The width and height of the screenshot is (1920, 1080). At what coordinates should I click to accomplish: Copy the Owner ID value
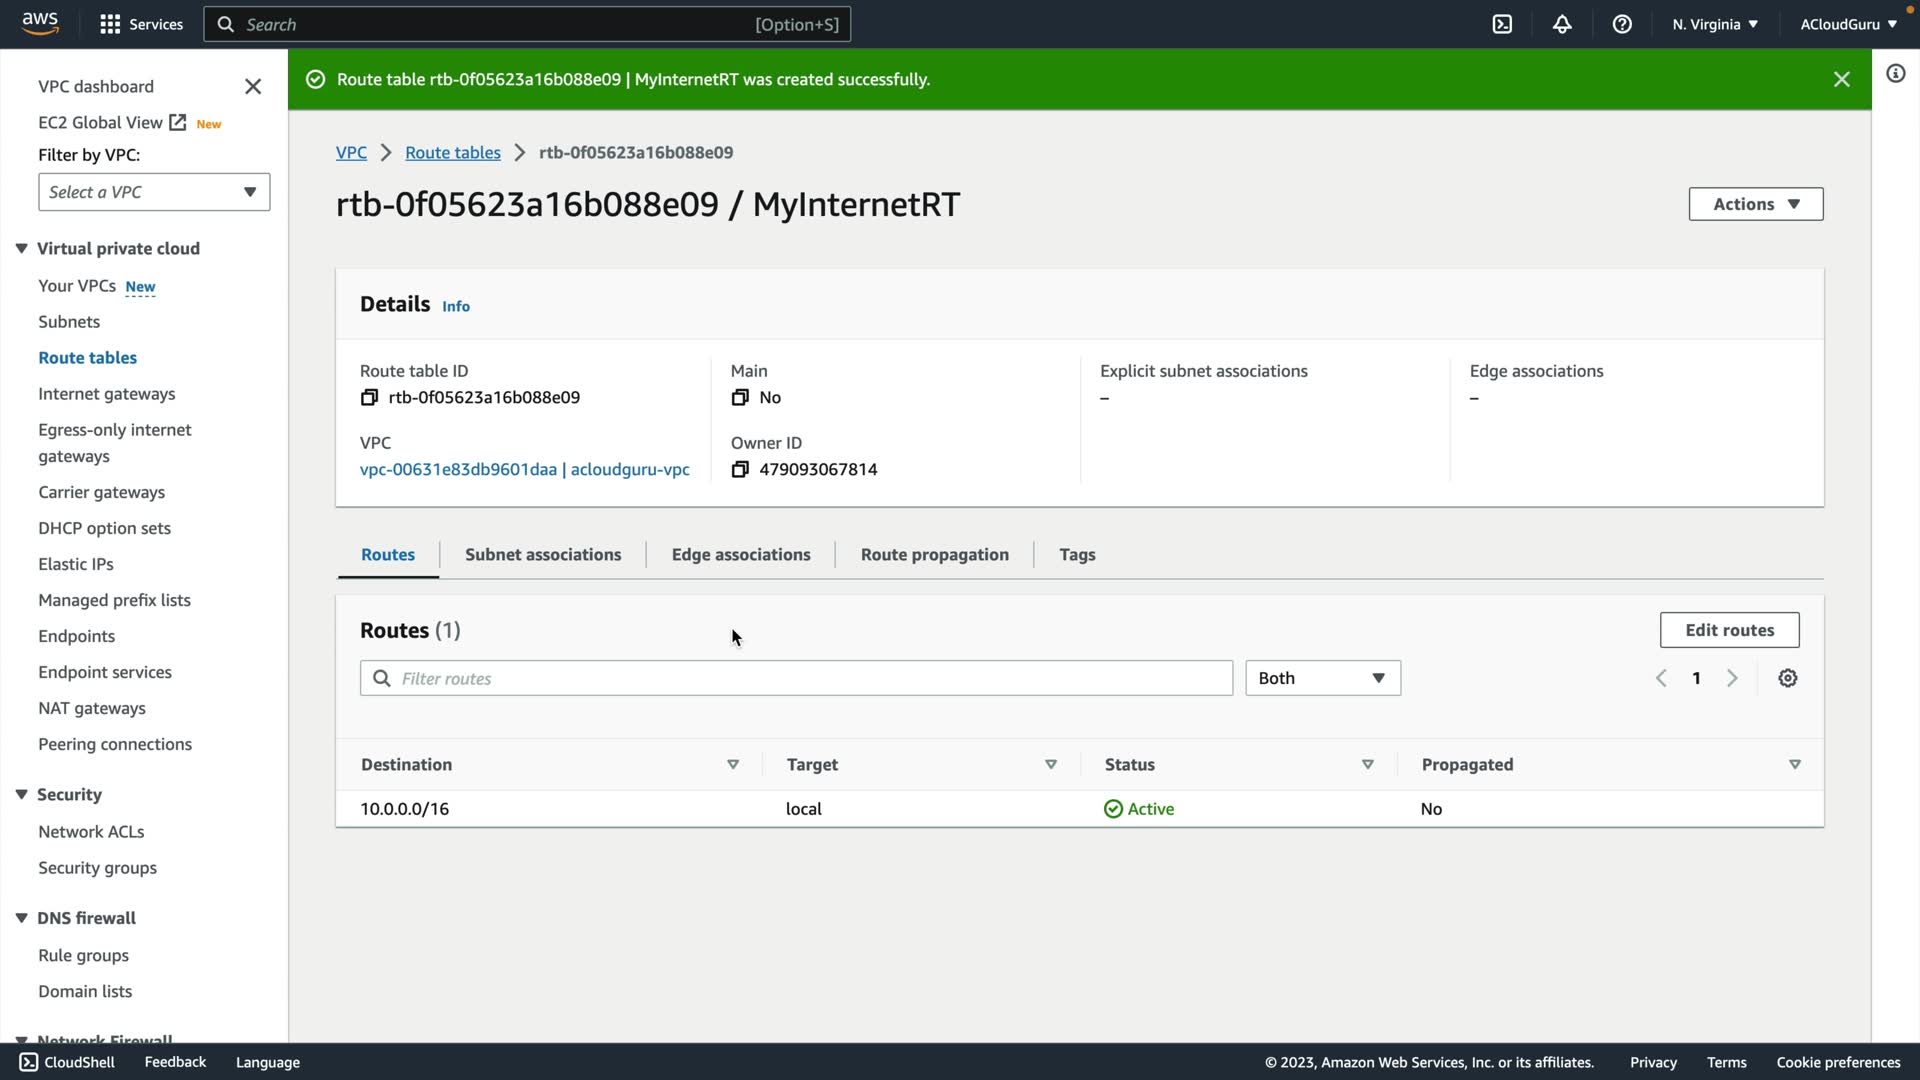point(740,470)
